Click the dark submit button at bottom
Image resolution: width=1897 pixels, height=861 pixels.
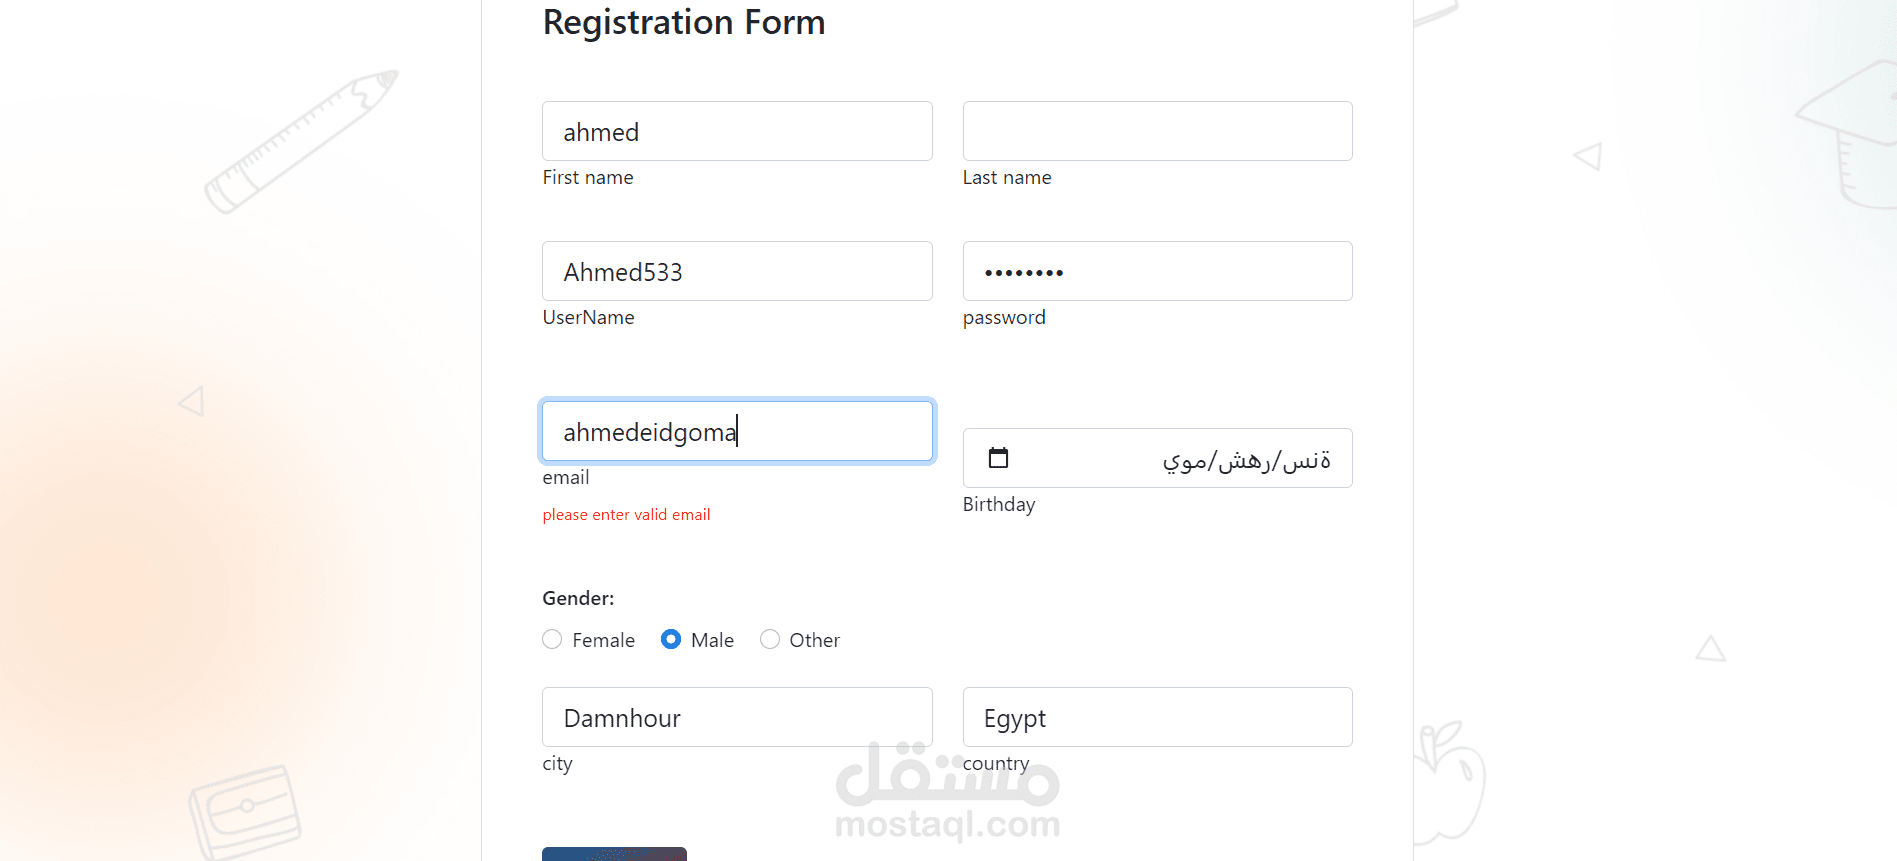614,854
